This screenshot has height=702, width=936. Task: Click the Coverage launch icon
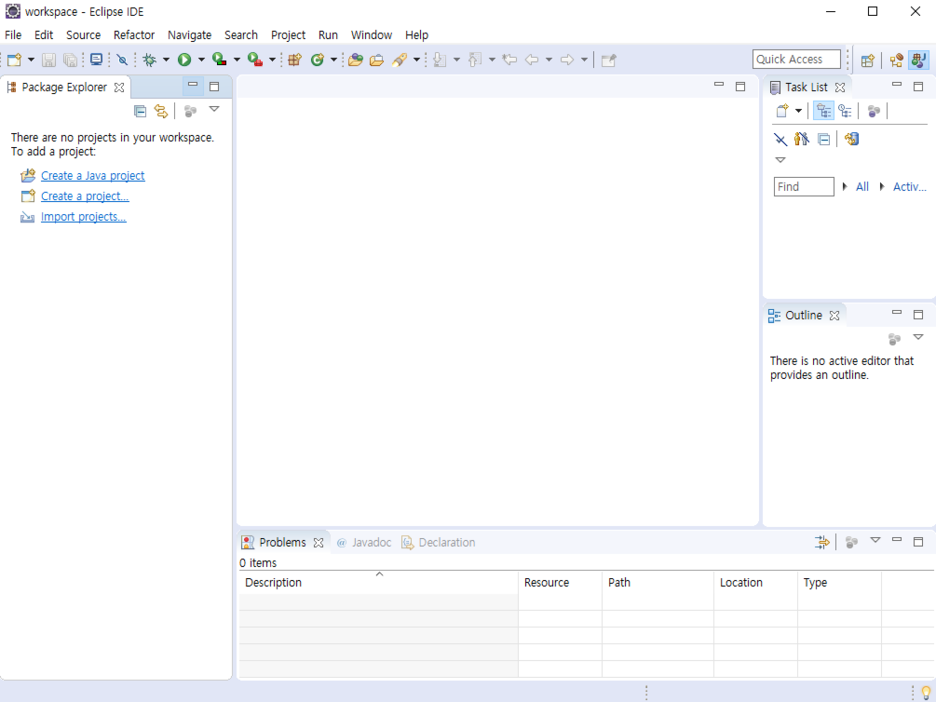coord(220,60)
